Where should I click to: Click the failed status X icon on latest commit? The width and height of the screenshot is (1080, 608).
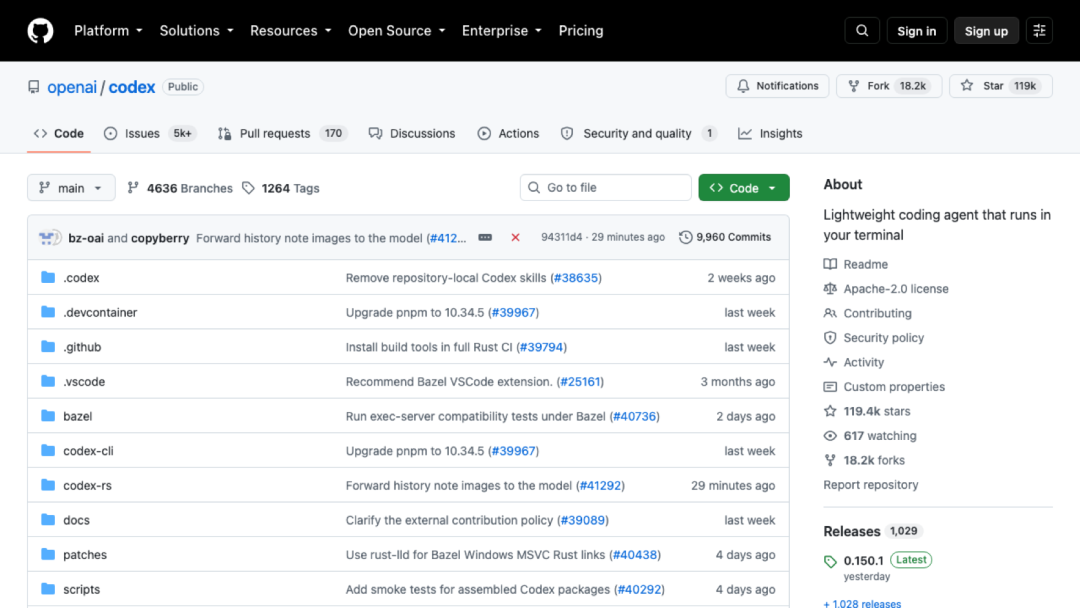pos(515,238)
